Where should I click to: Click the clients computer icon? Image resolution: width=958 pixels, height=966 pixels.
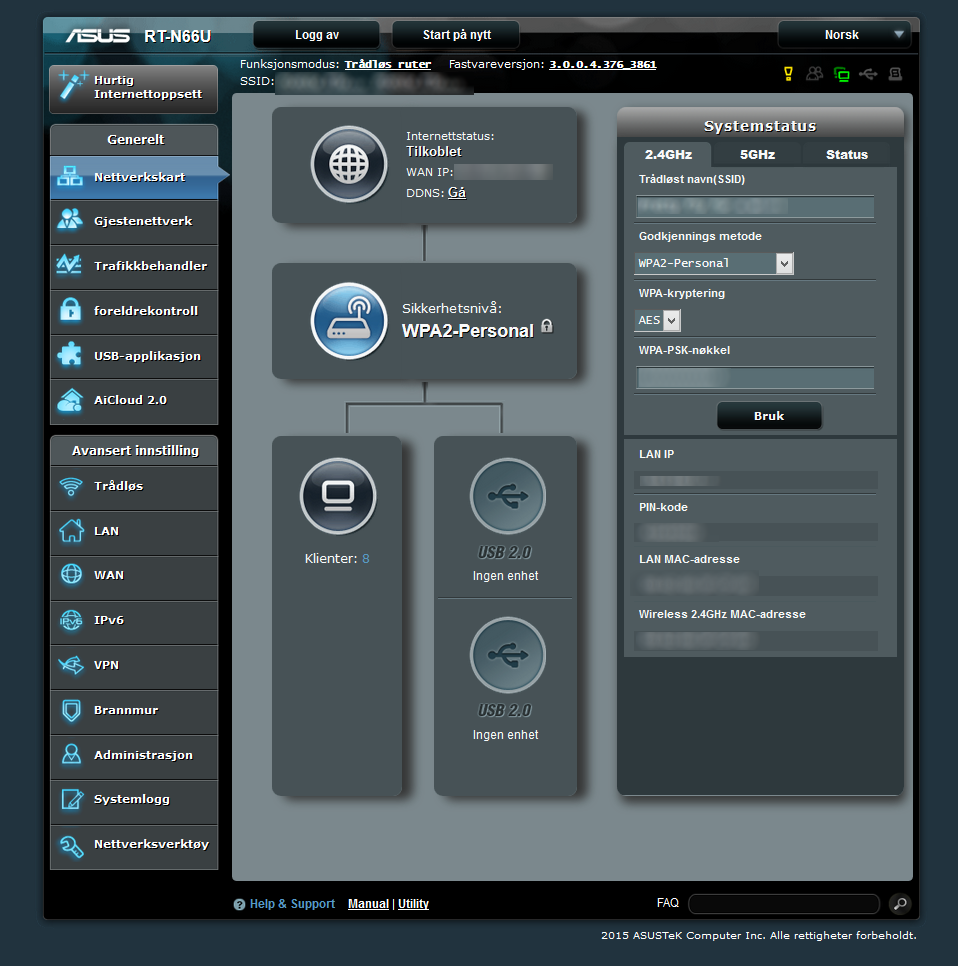(338, 495)
